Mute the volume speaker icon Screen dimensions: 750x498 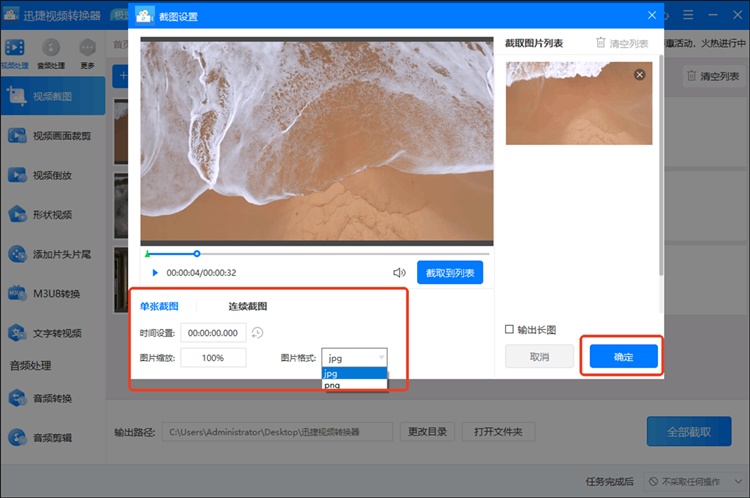coord(399,273)
